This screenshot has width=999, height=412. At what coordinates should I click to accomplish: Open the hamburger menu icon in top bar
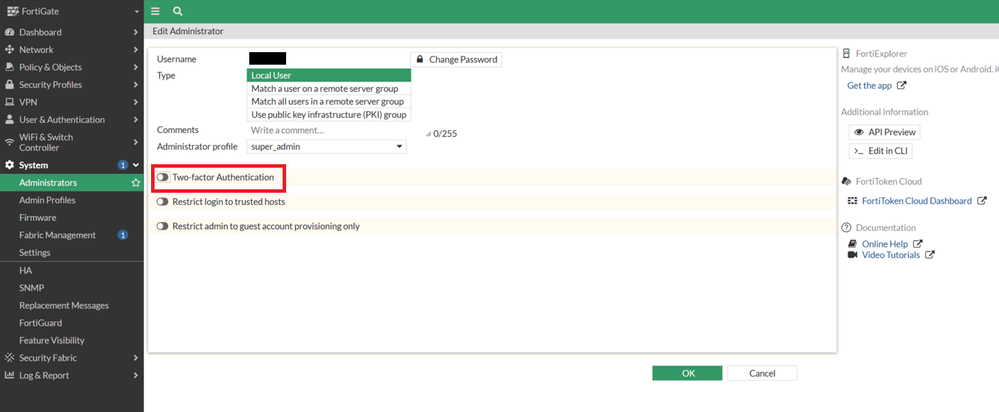click(x=155, y=11)
